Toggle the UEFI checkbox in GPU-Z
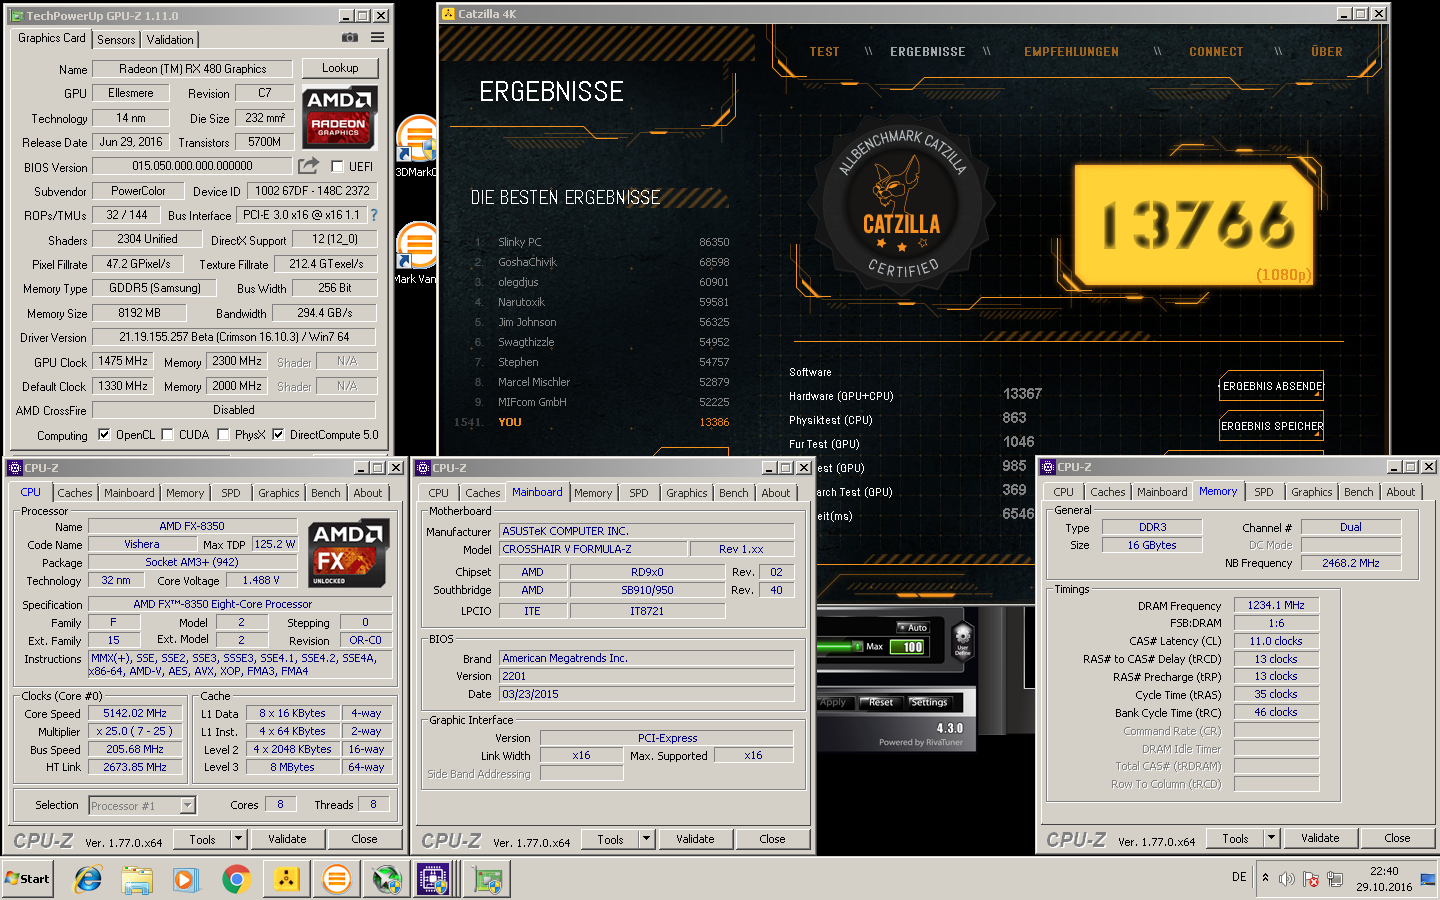Image resolution: width=1440 pixels, height=900 pixels. click(x=337, y=167)
